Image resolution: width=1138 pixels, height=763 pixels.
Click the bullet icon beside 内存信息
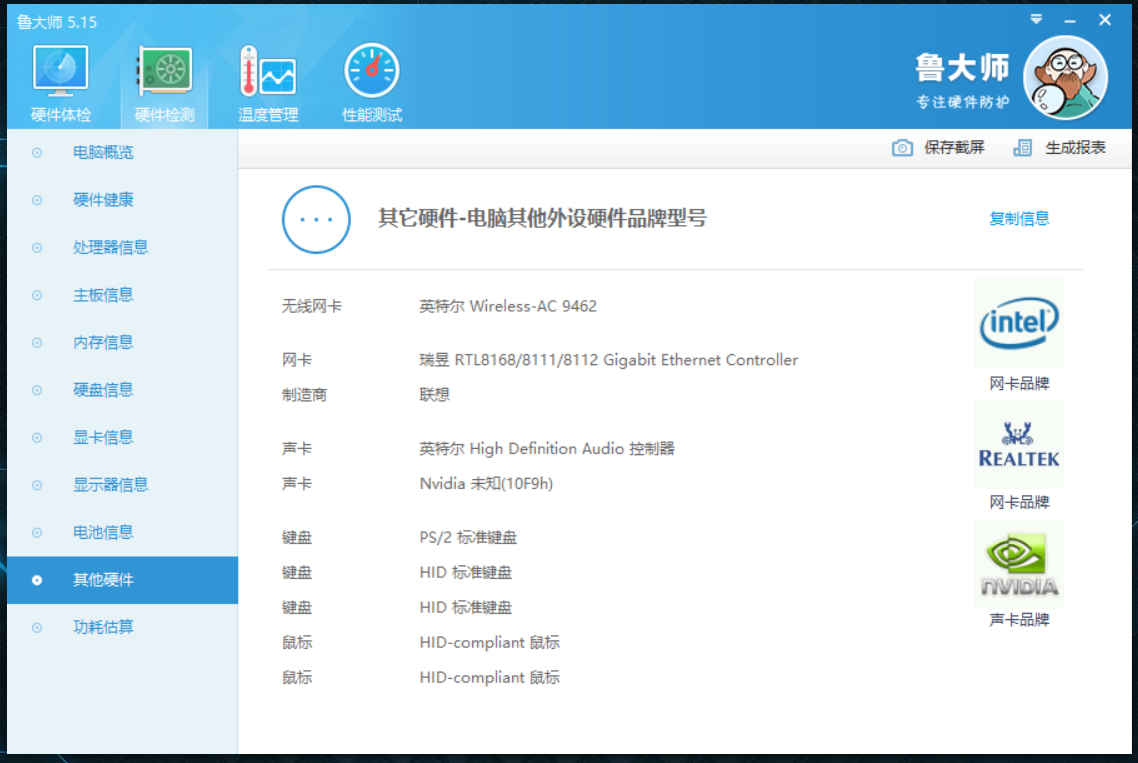pos(37,343)
